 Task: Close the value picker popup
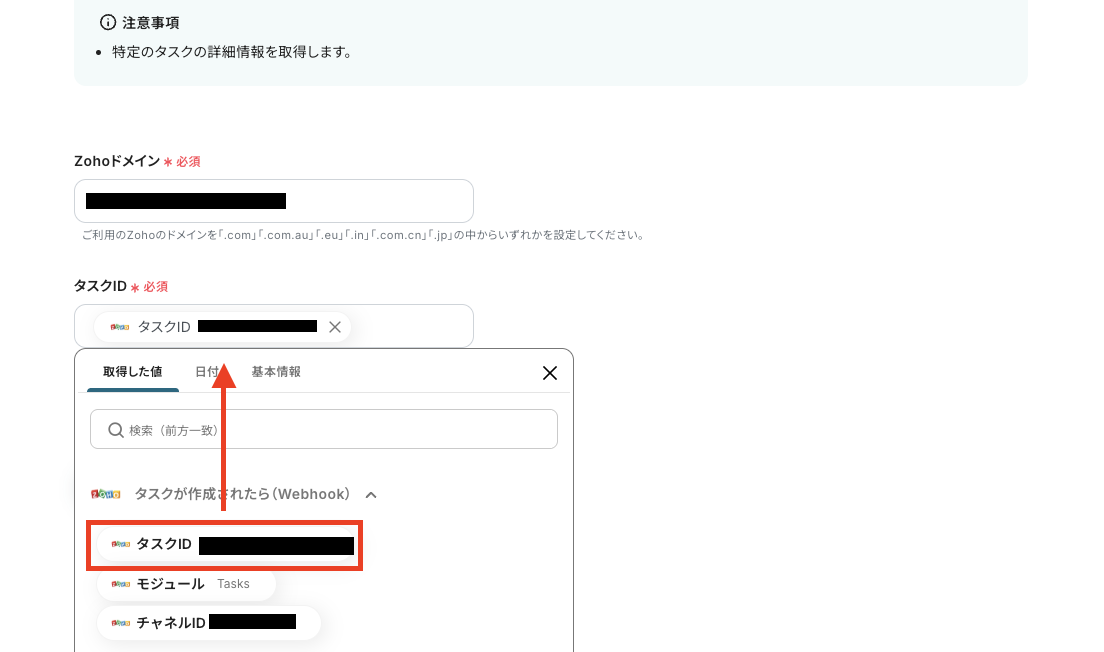pos(550,373)
